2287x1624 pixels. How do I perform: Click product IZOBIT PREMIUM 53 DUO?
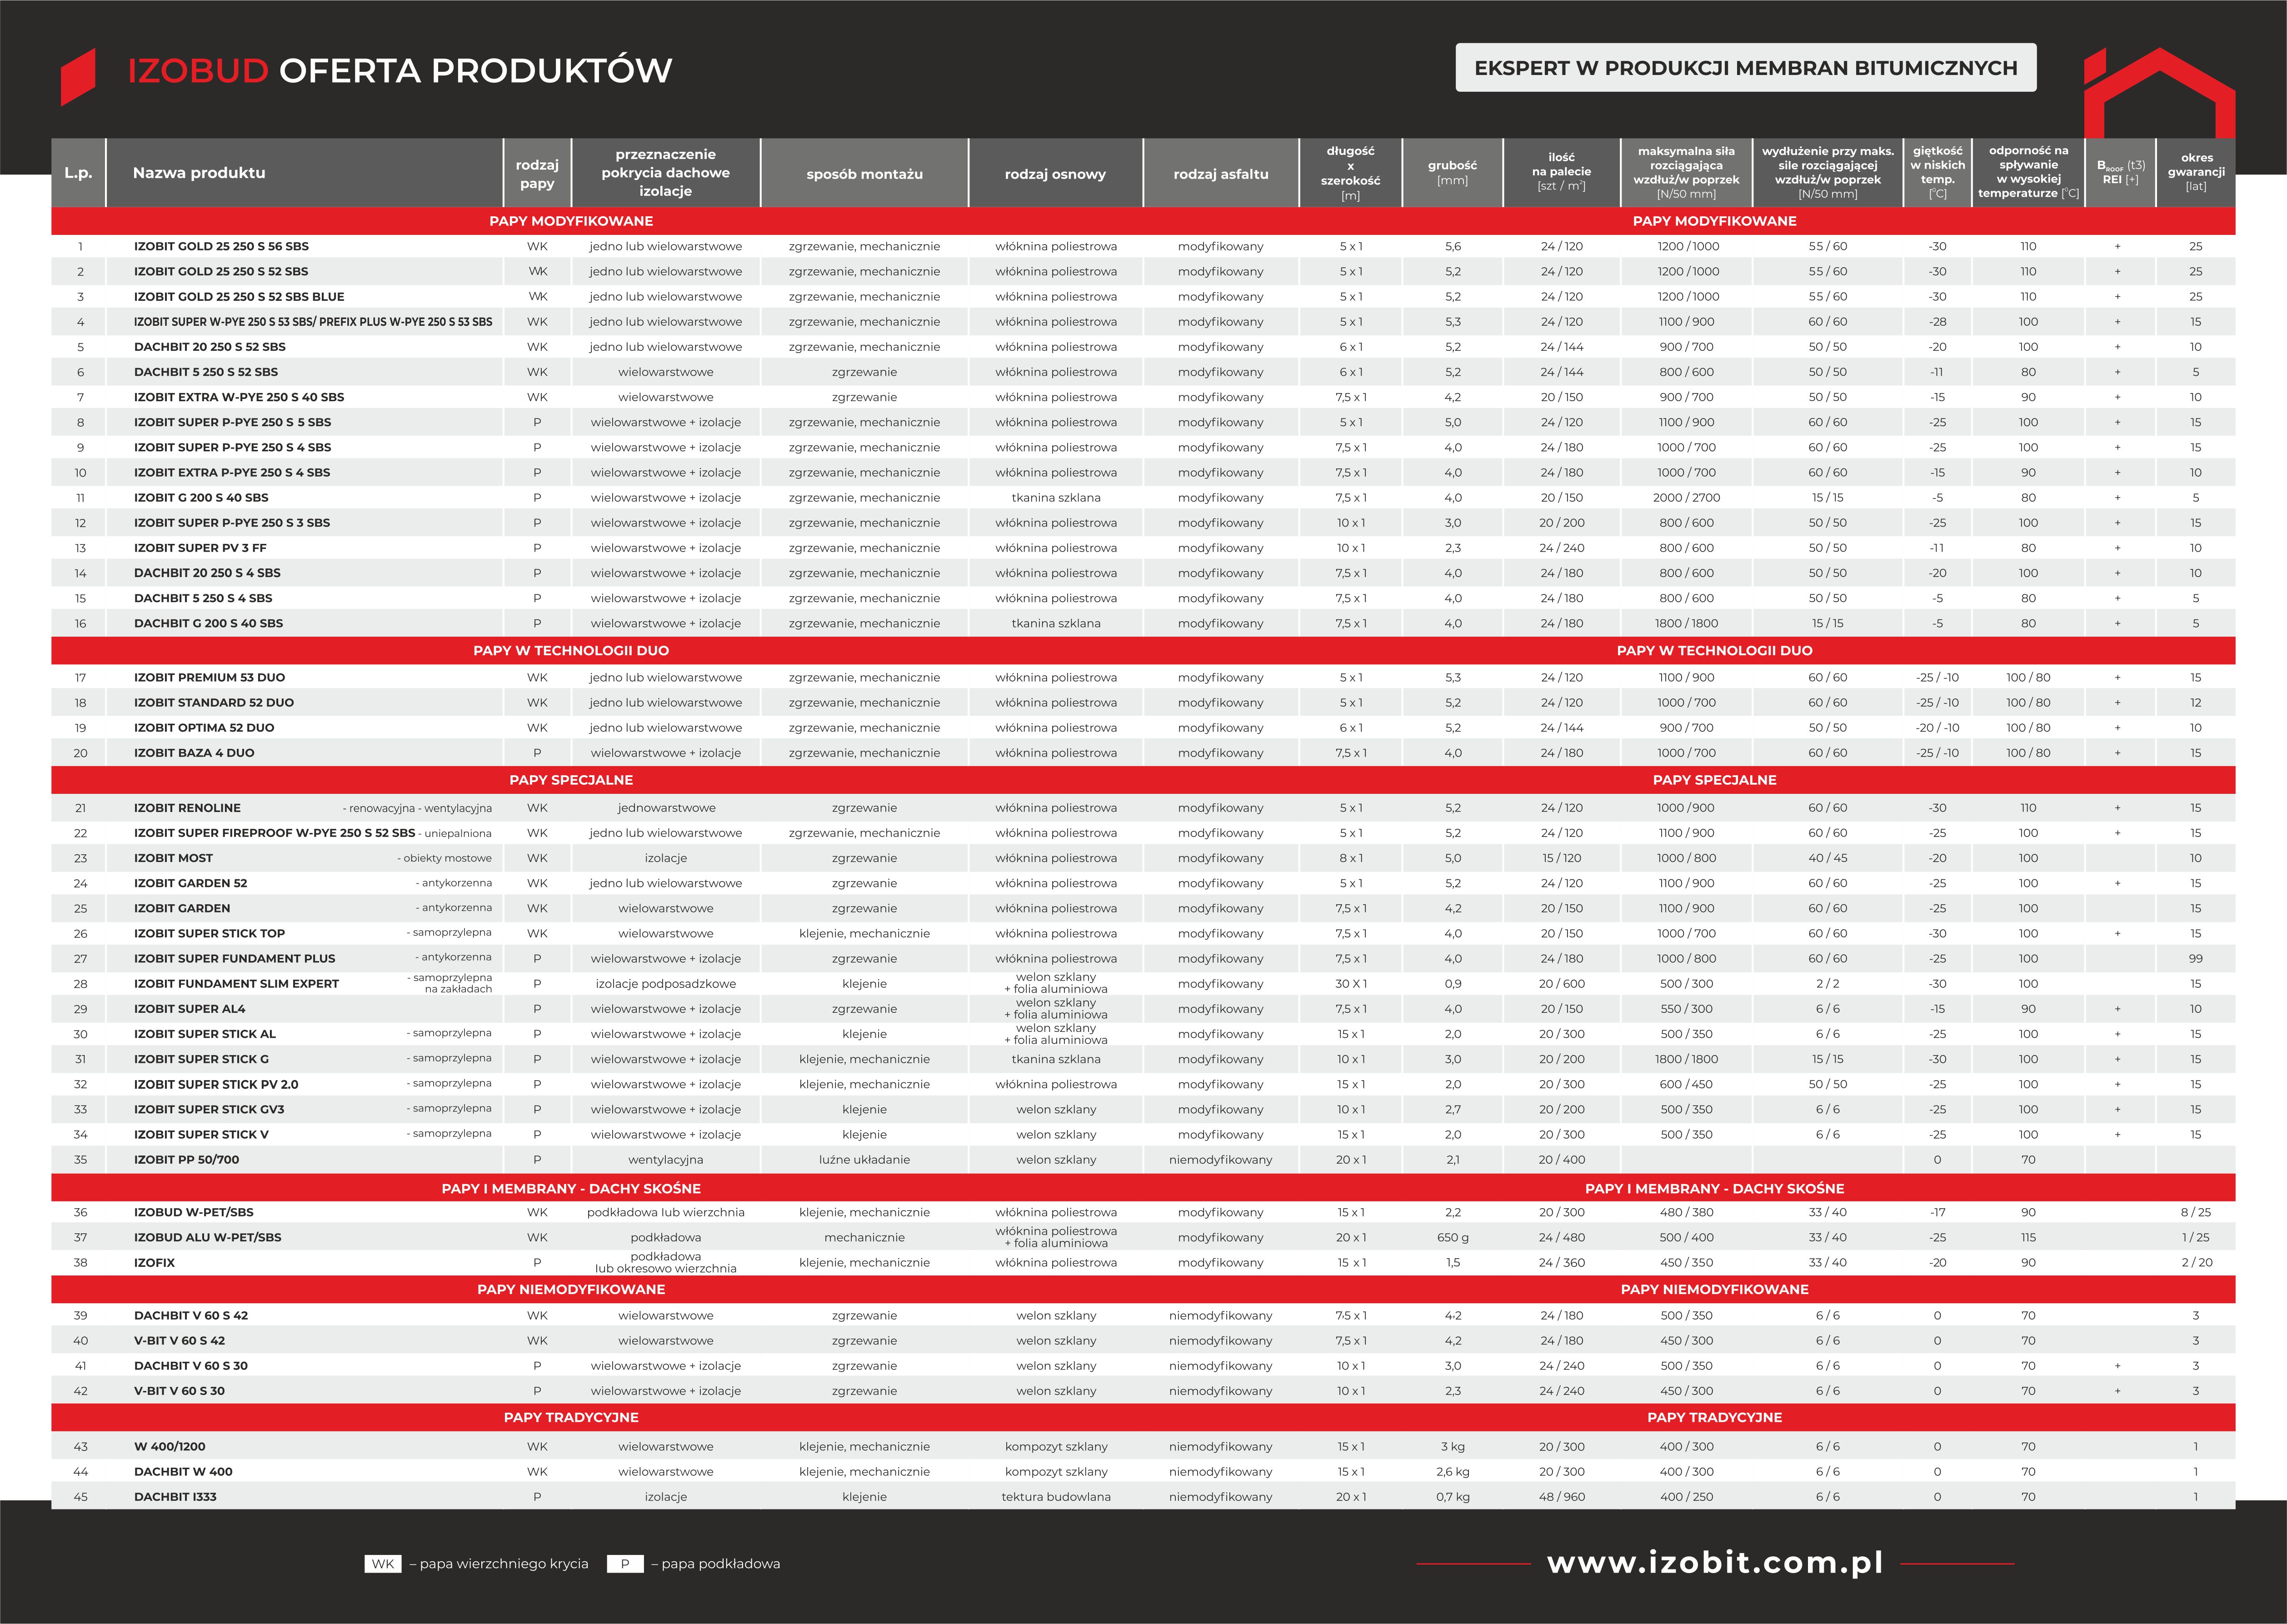click(x=209, y=677)
